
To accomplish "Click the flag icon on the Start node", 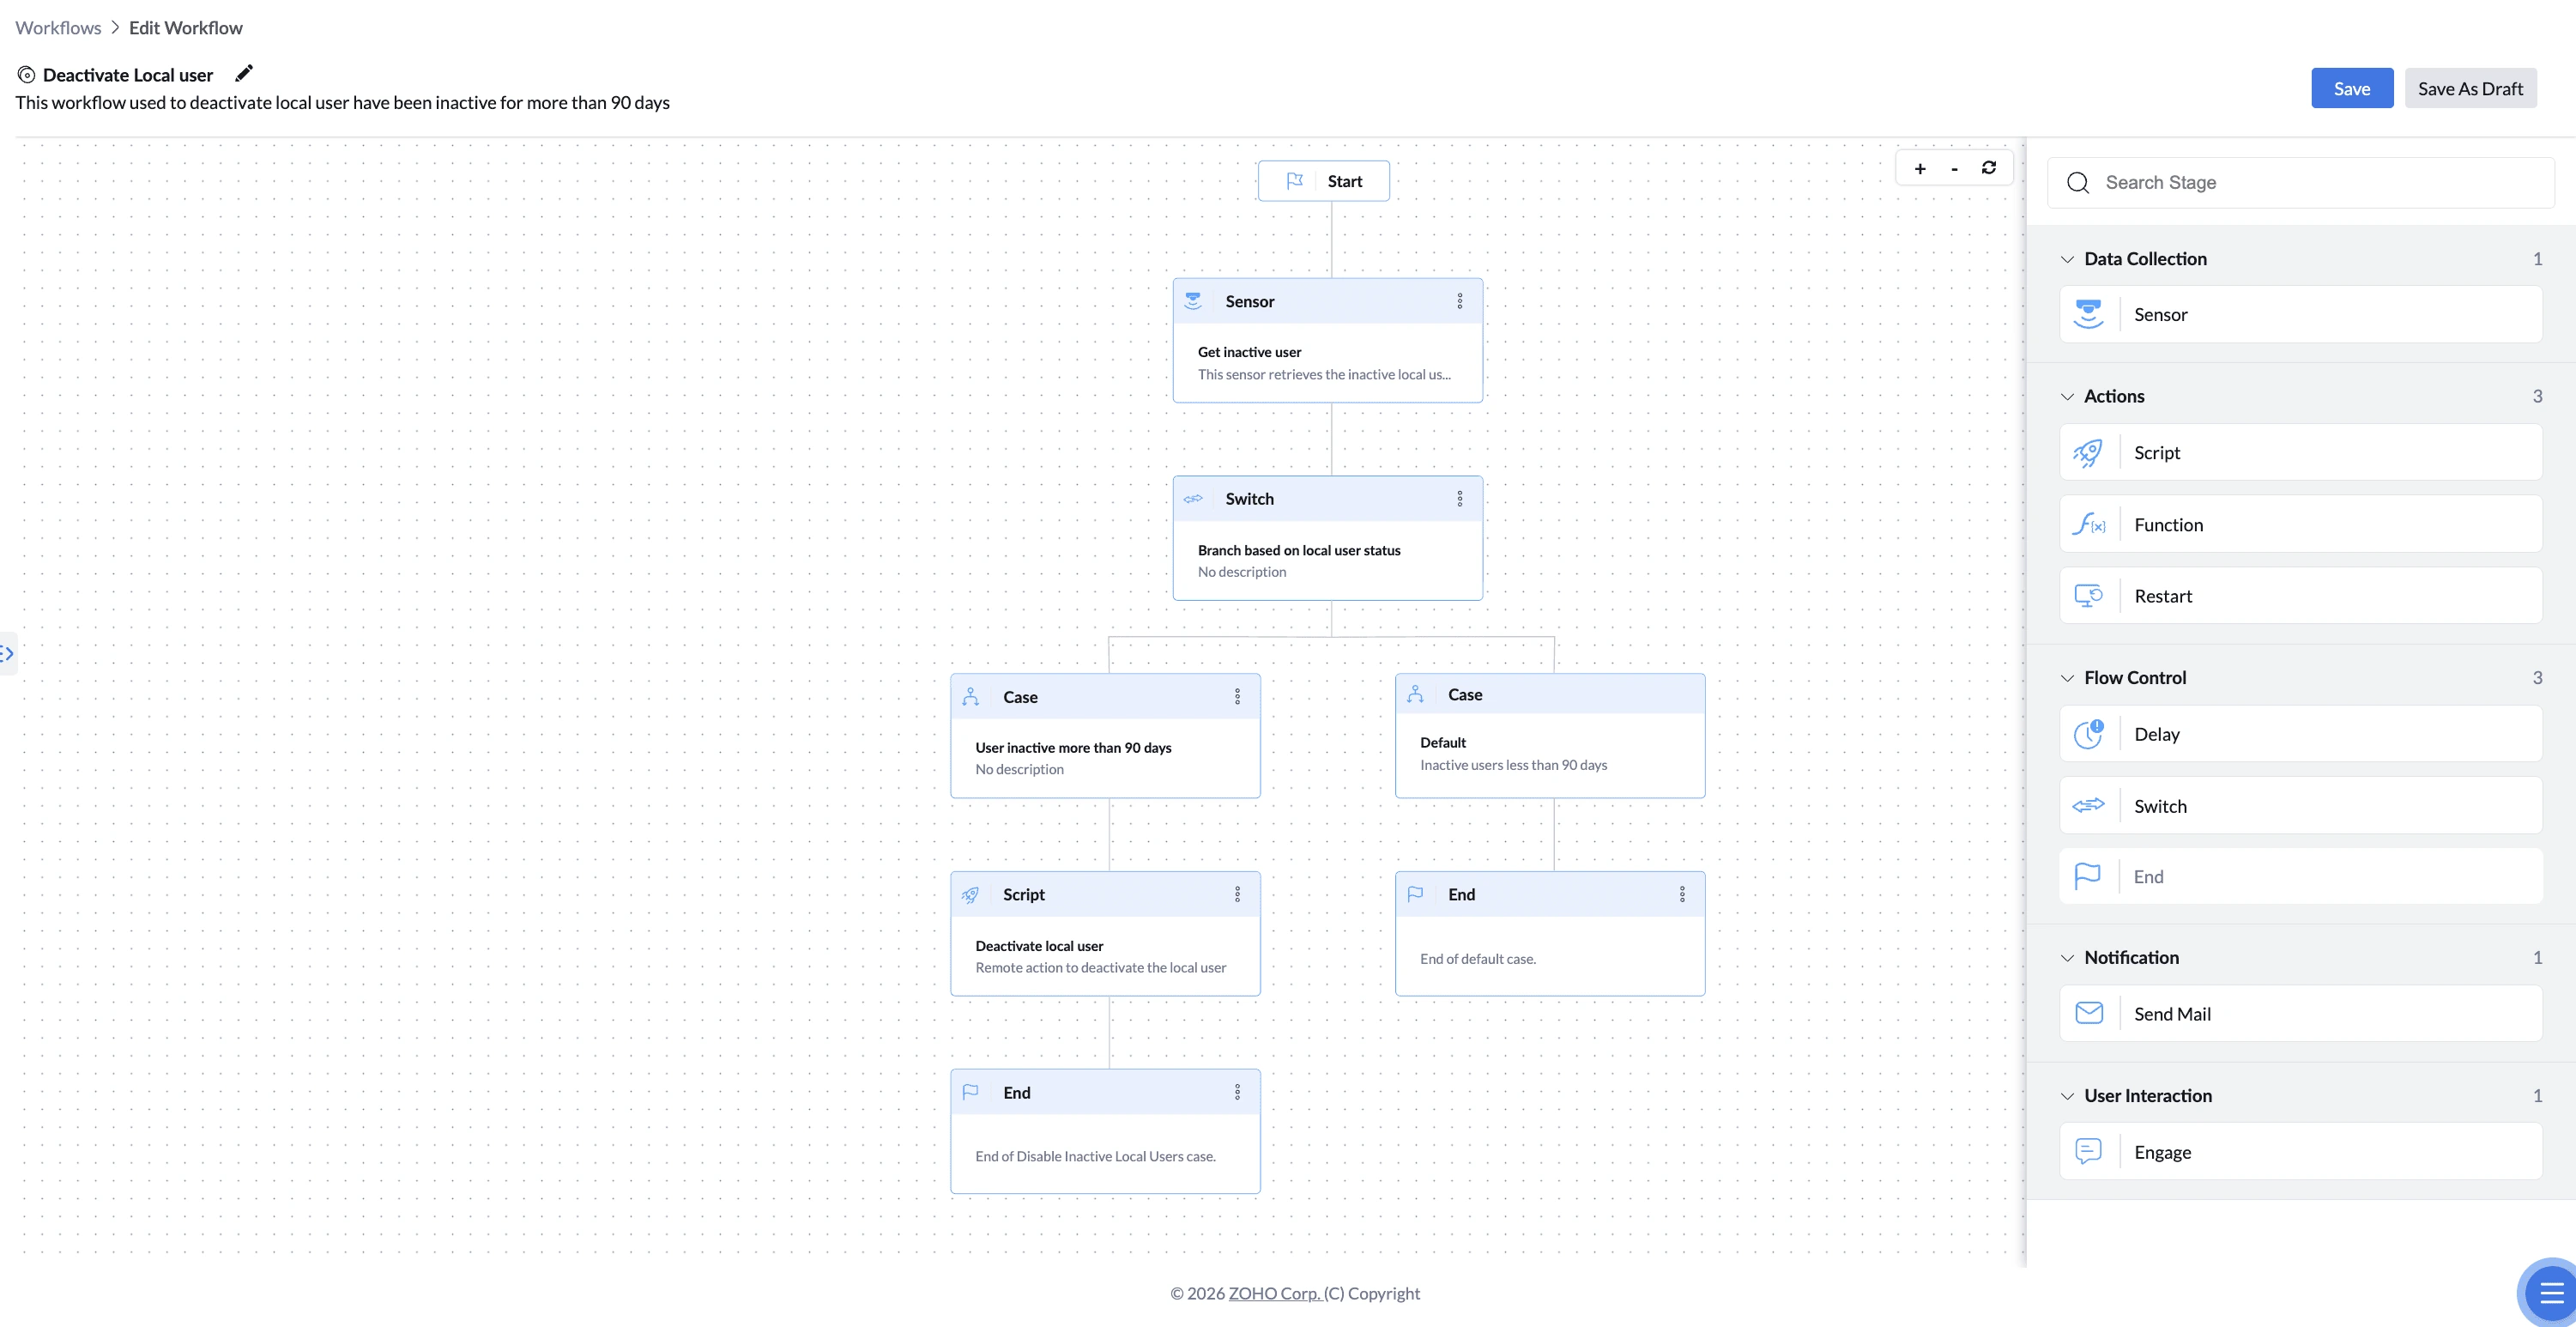I will click(x=1295, y=181).
